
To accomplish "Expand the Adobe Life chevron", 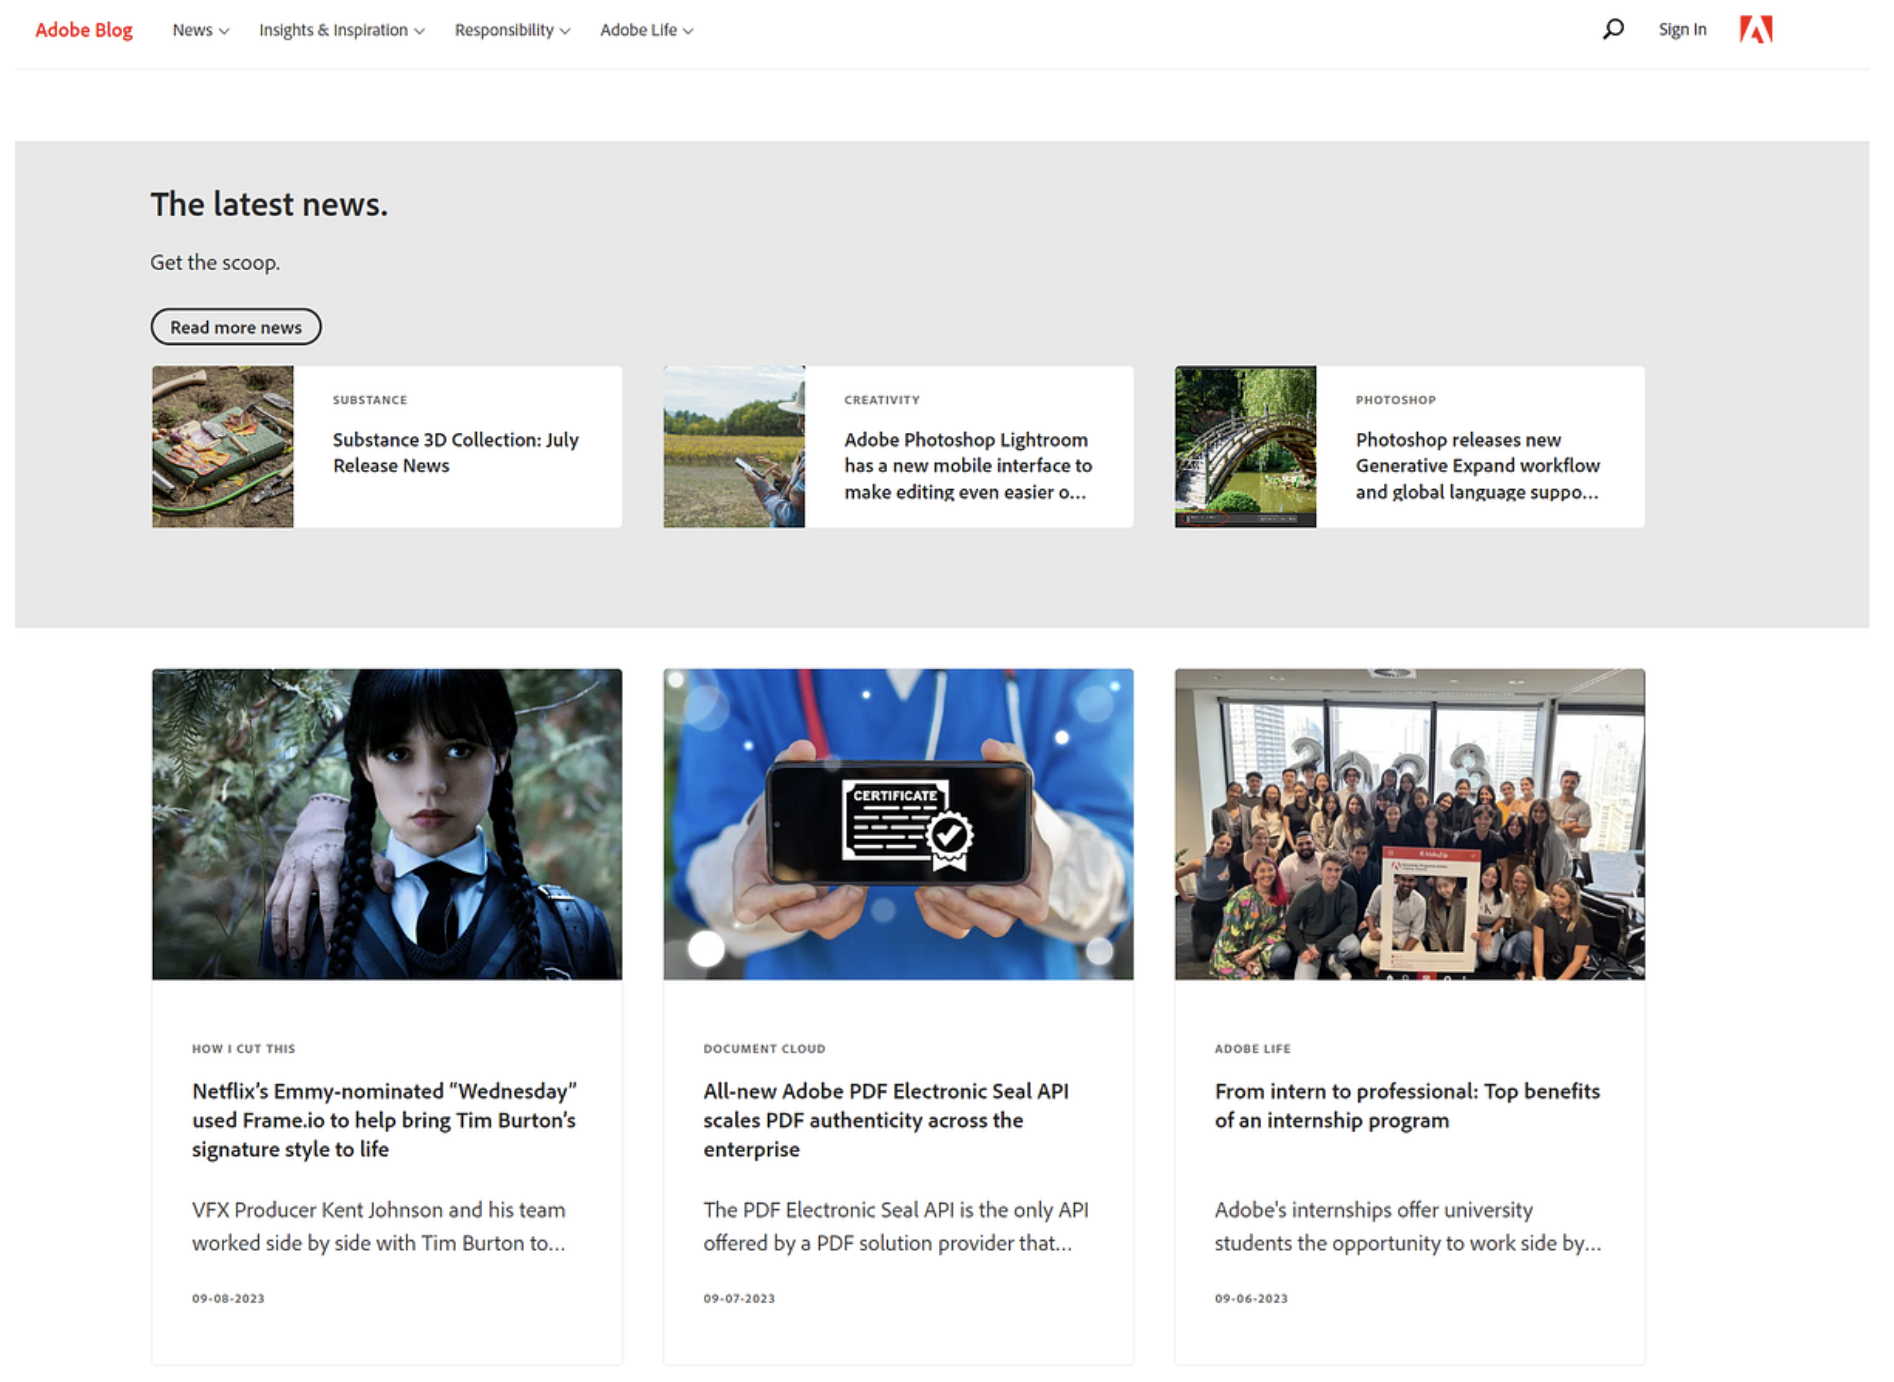I will [x=688, y=31].
